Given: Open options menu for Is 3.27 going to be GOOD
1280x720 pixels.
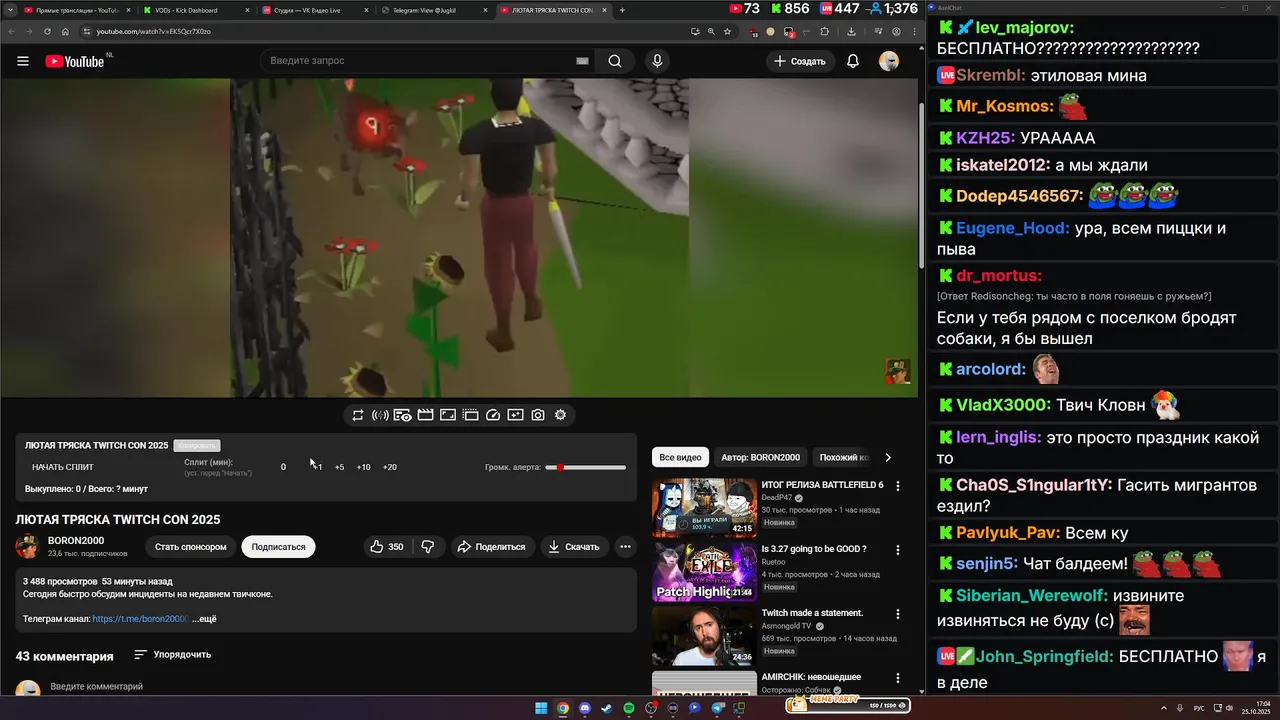Looking at the screenshot, I should [x=898, y=550].
